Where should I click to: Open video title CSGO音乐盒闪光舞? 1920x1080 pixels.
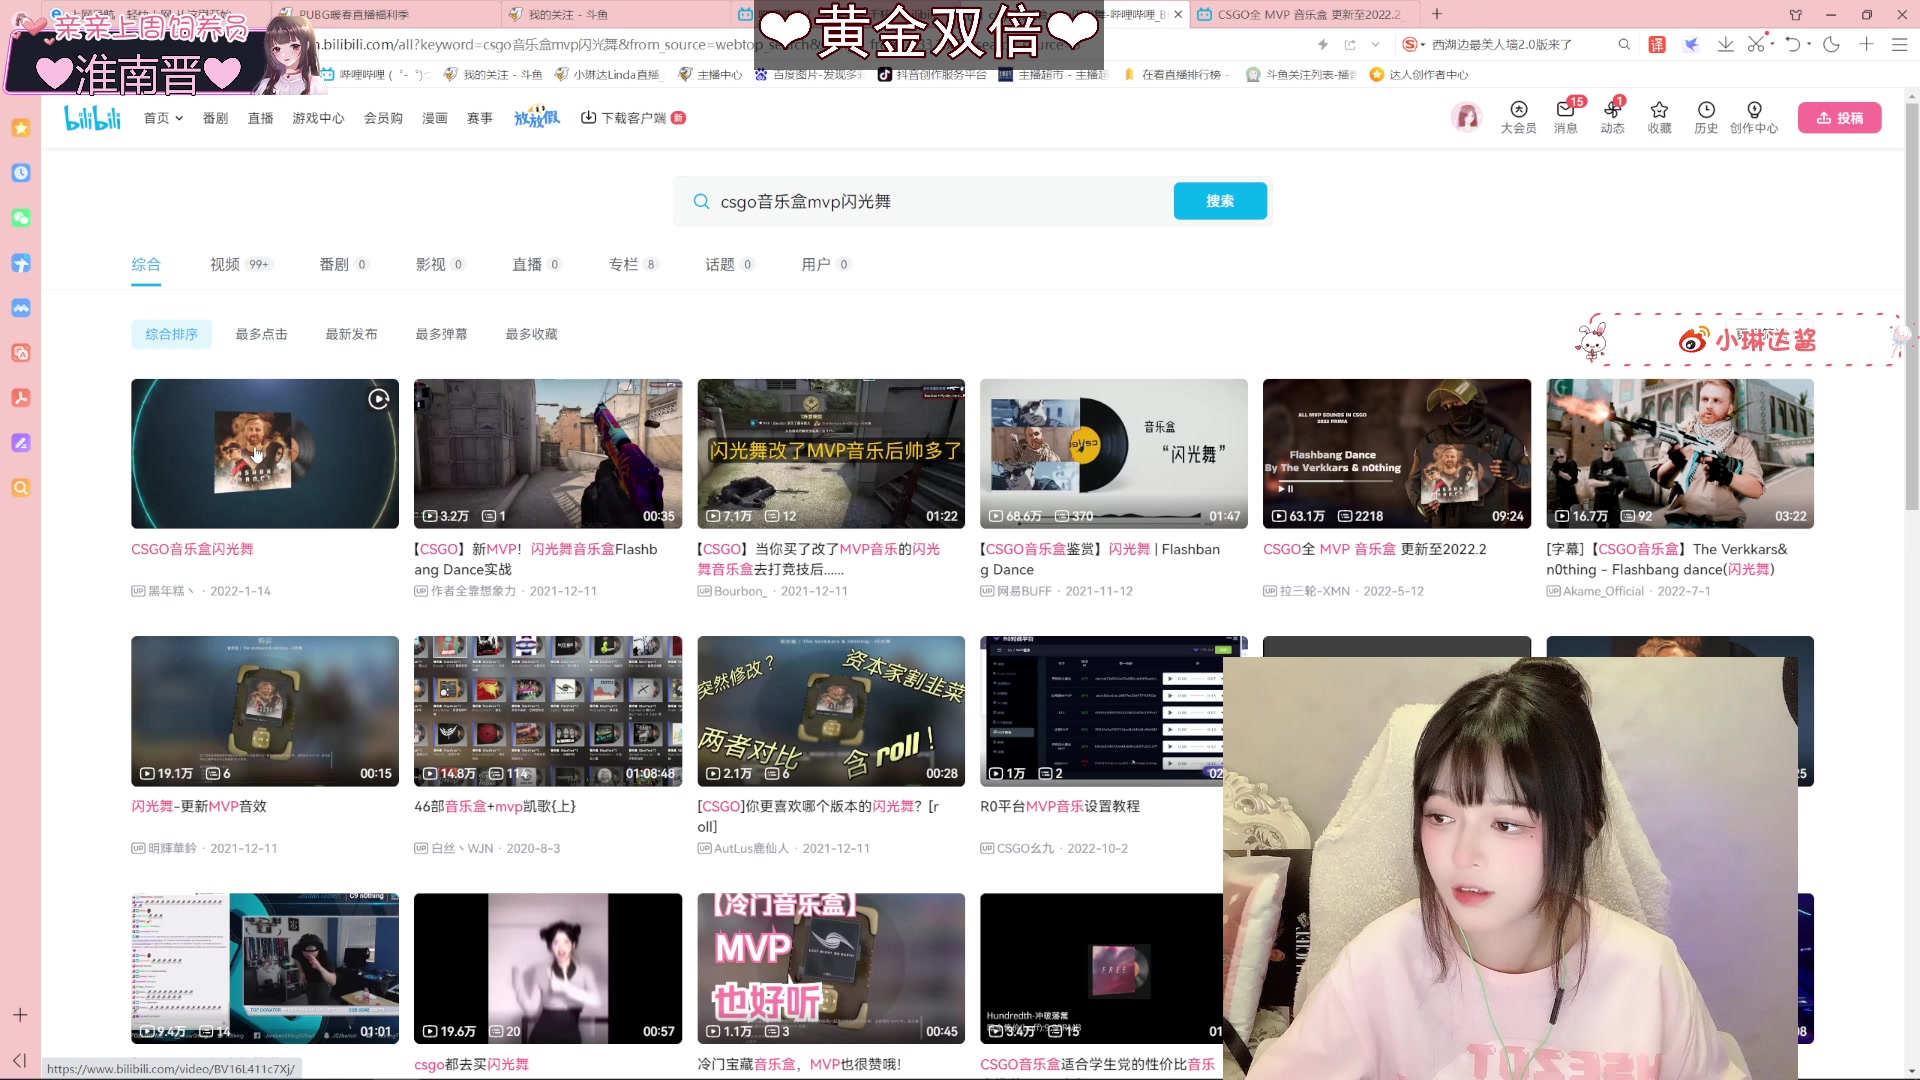pos(192,549)
